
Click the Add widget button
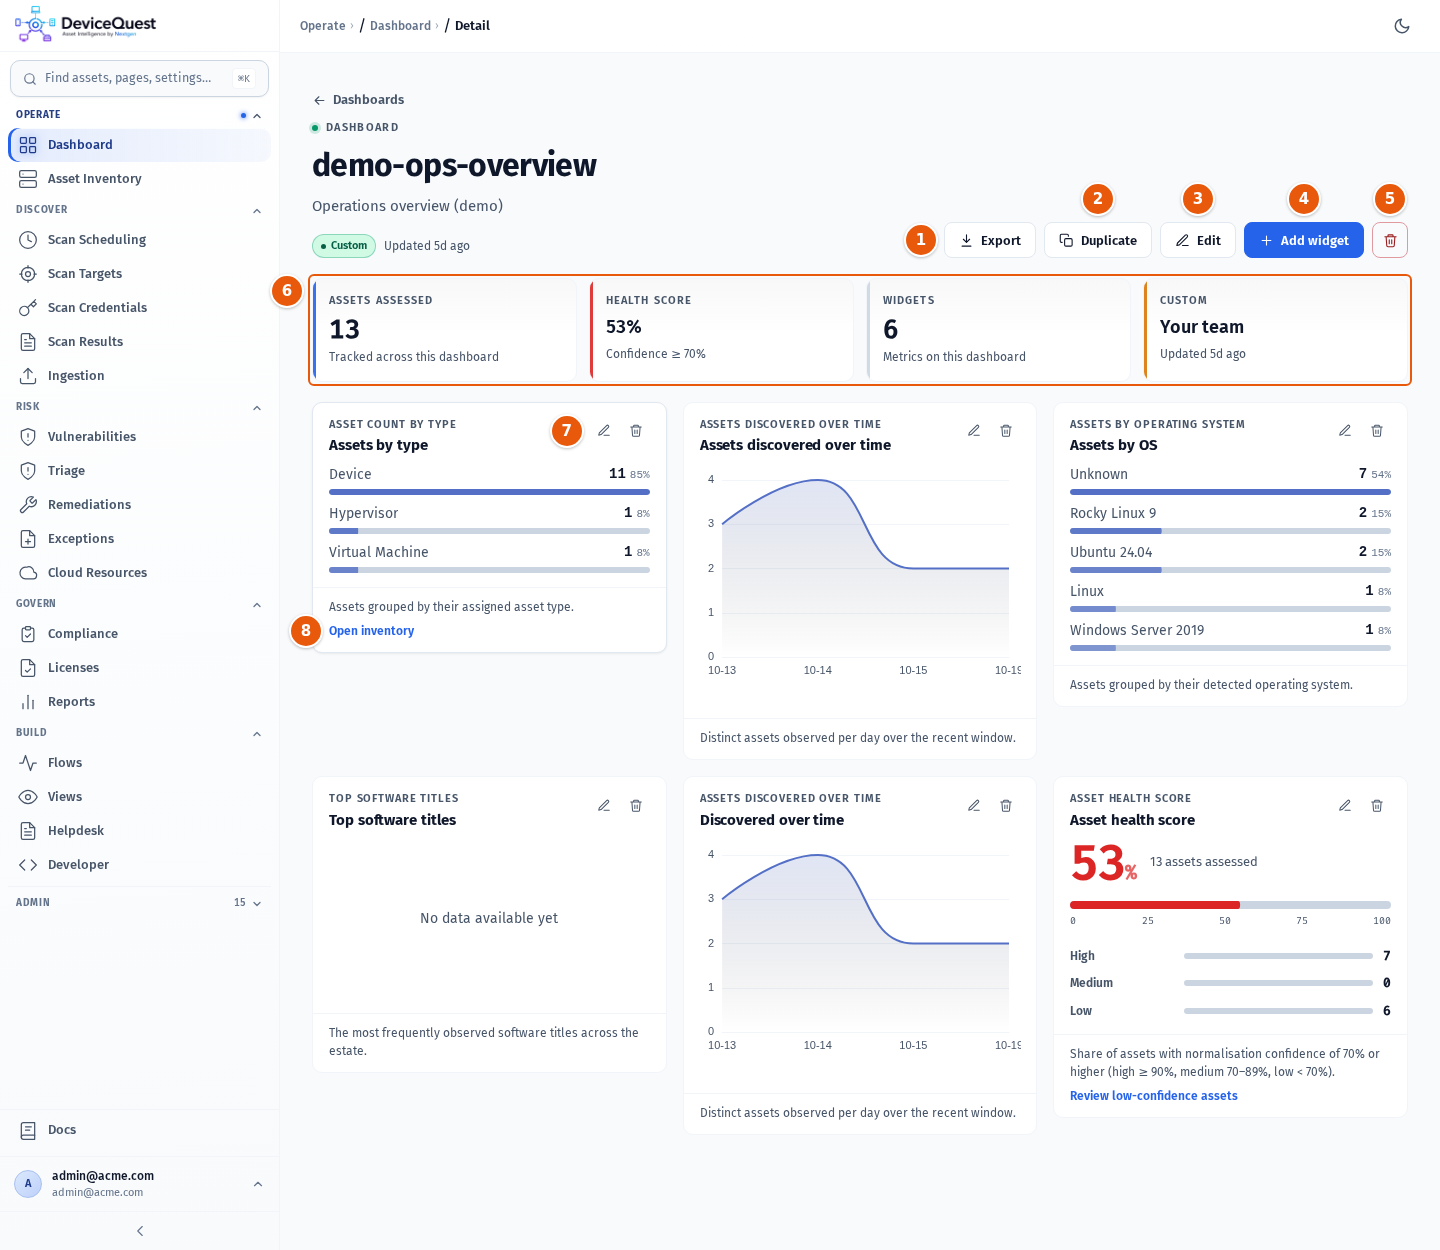click(x=1304, y=240)
